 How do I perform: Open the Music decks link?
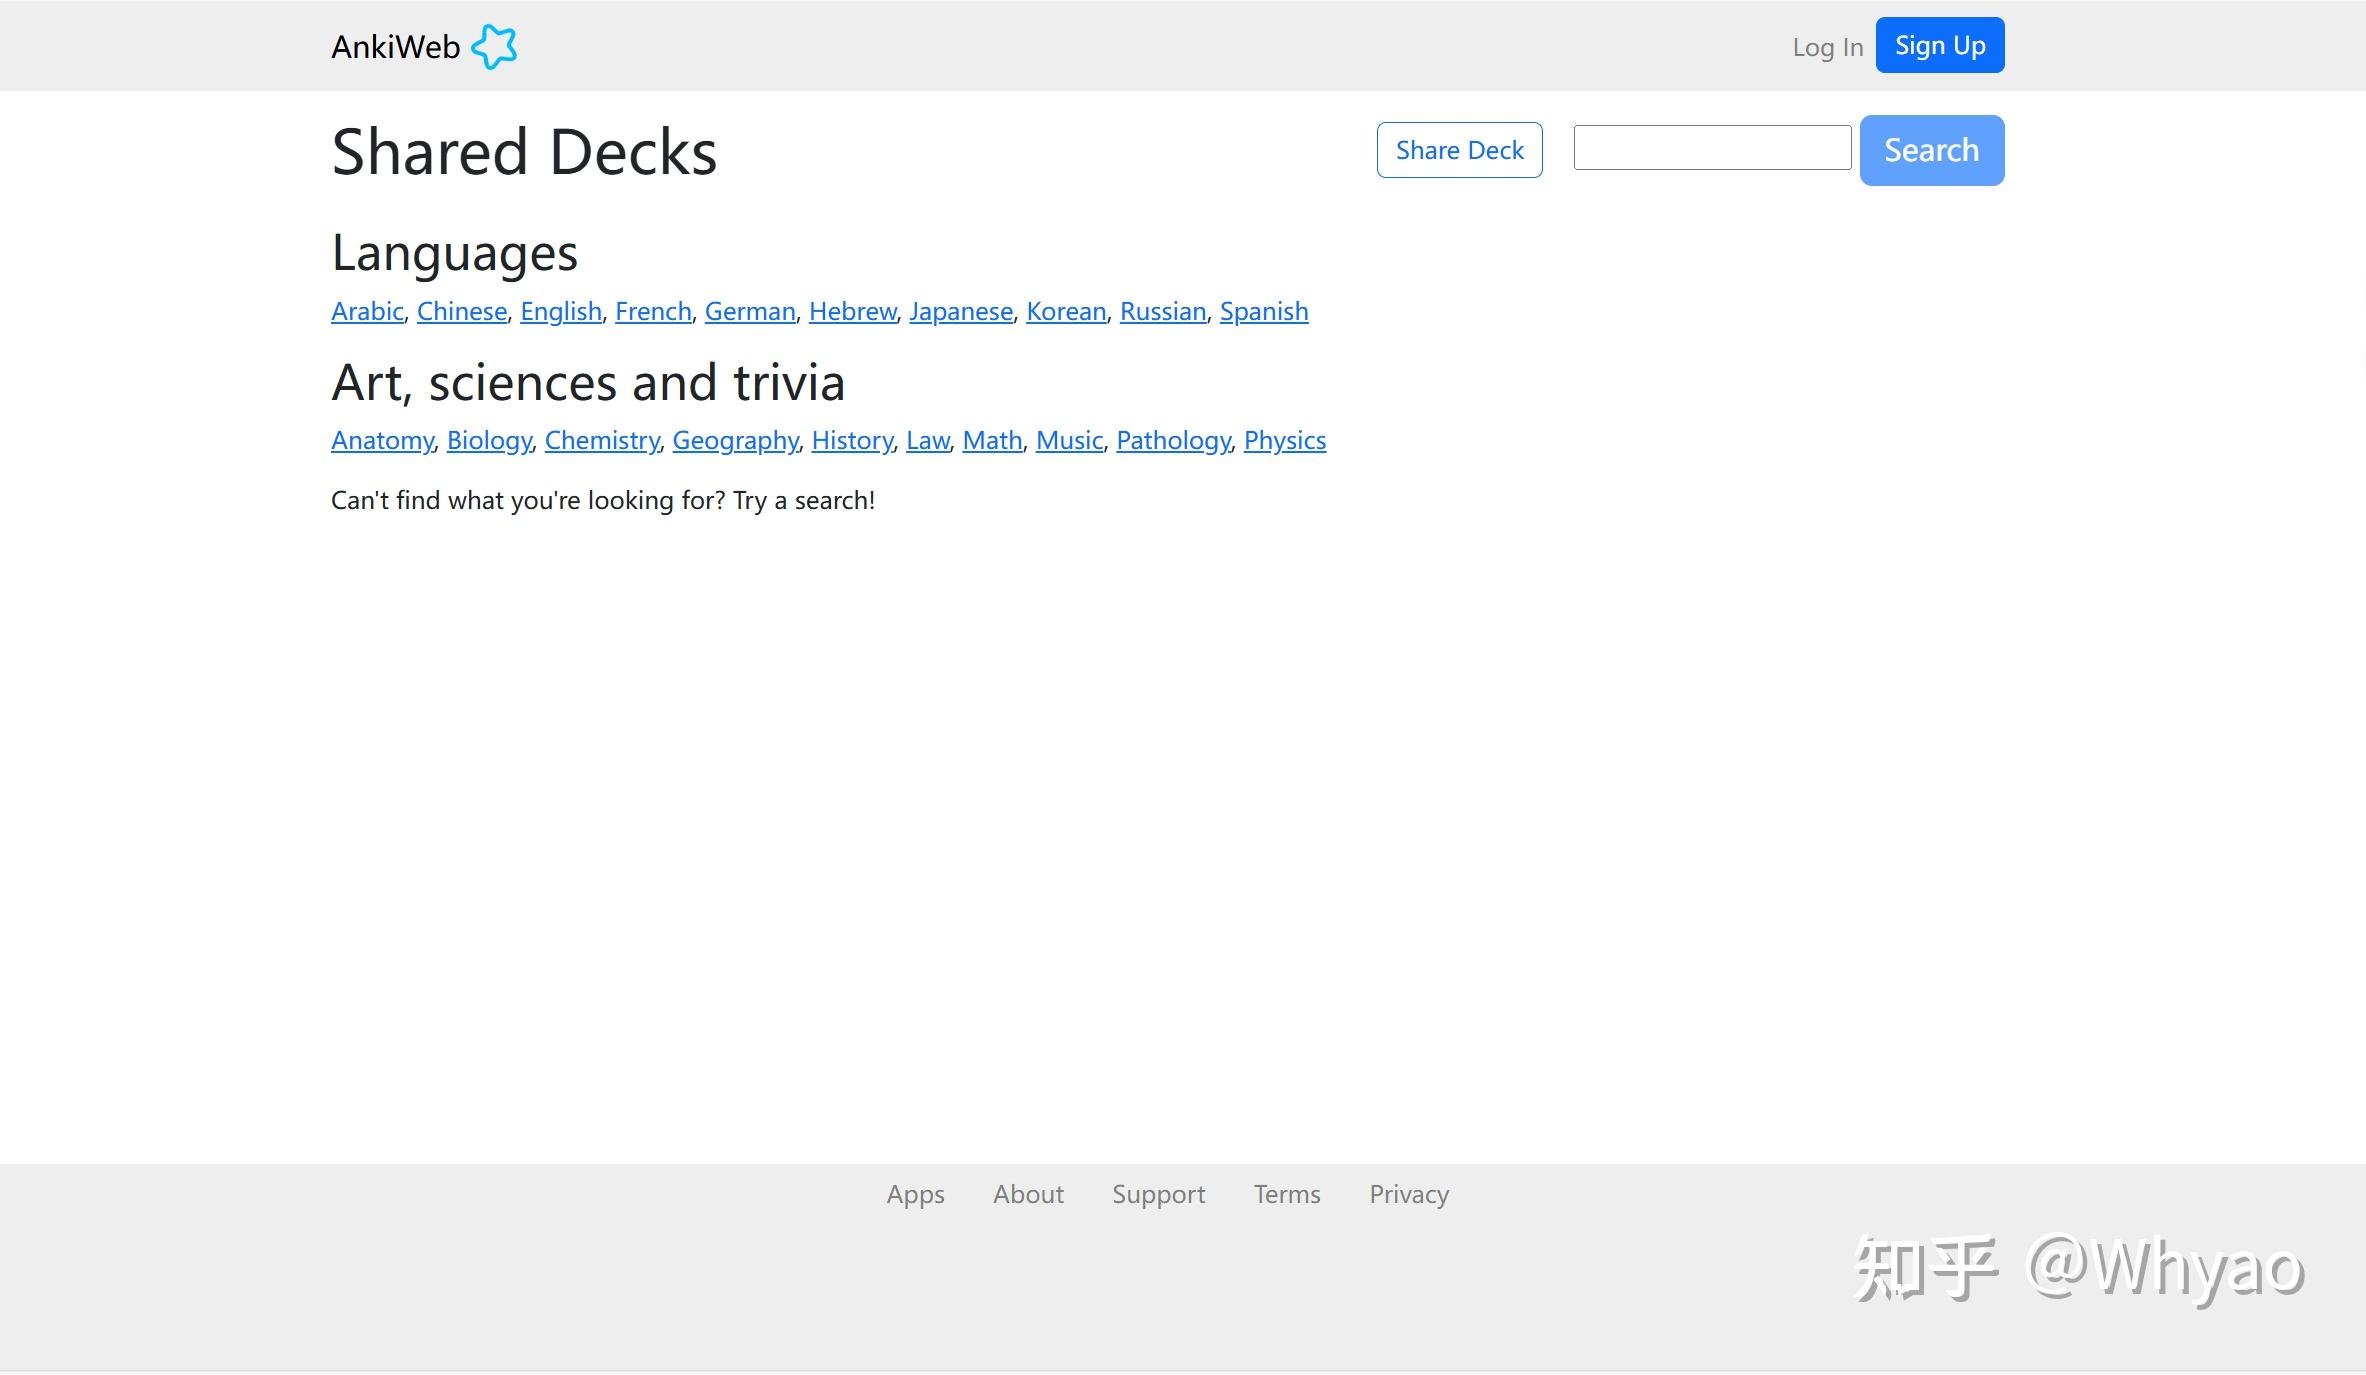pyautogui.click(x=1069, y=440)
